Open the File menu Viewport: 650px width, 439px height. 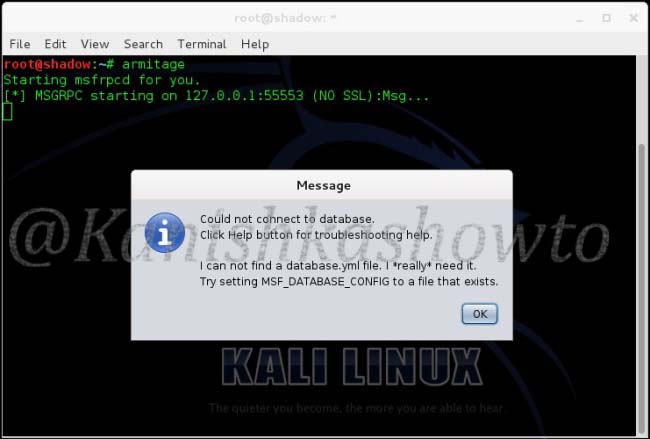(19, 44)
